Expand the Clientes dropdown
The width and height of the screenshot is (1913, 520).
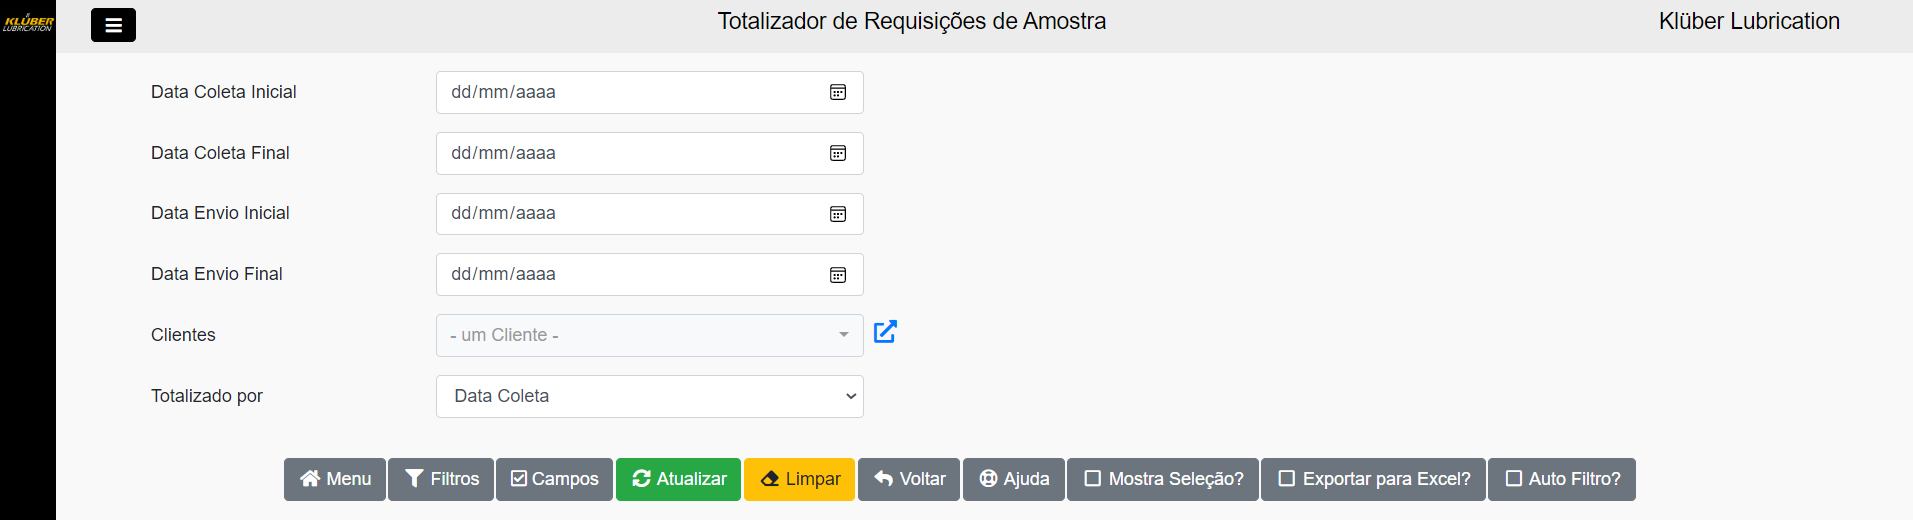[649, 336]
